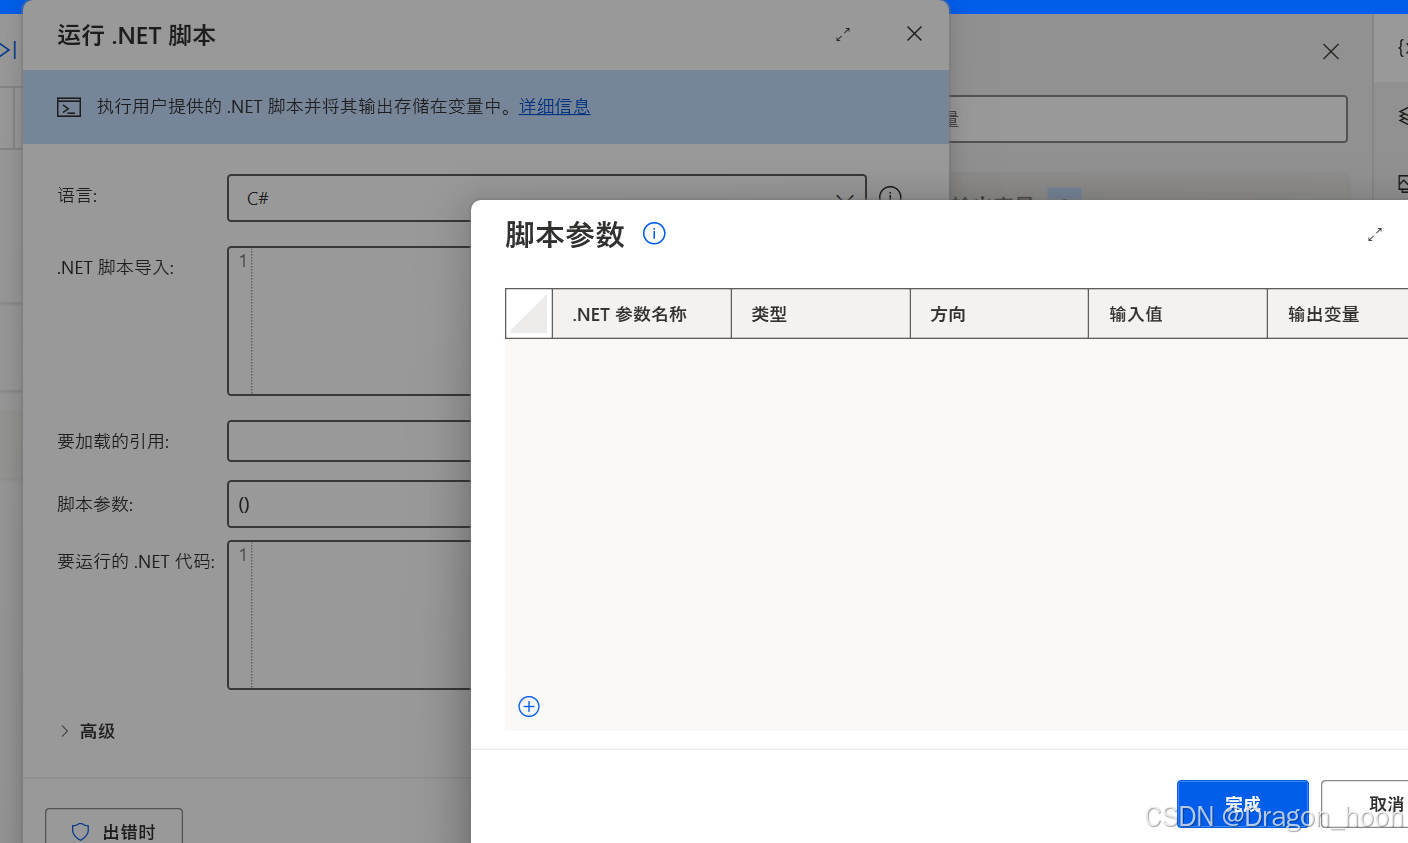Viewport: 1408px width, 843px height.
Task: Select the .NET 参数名称 column header
Action: pyautogui.click(x=642, y=314)
